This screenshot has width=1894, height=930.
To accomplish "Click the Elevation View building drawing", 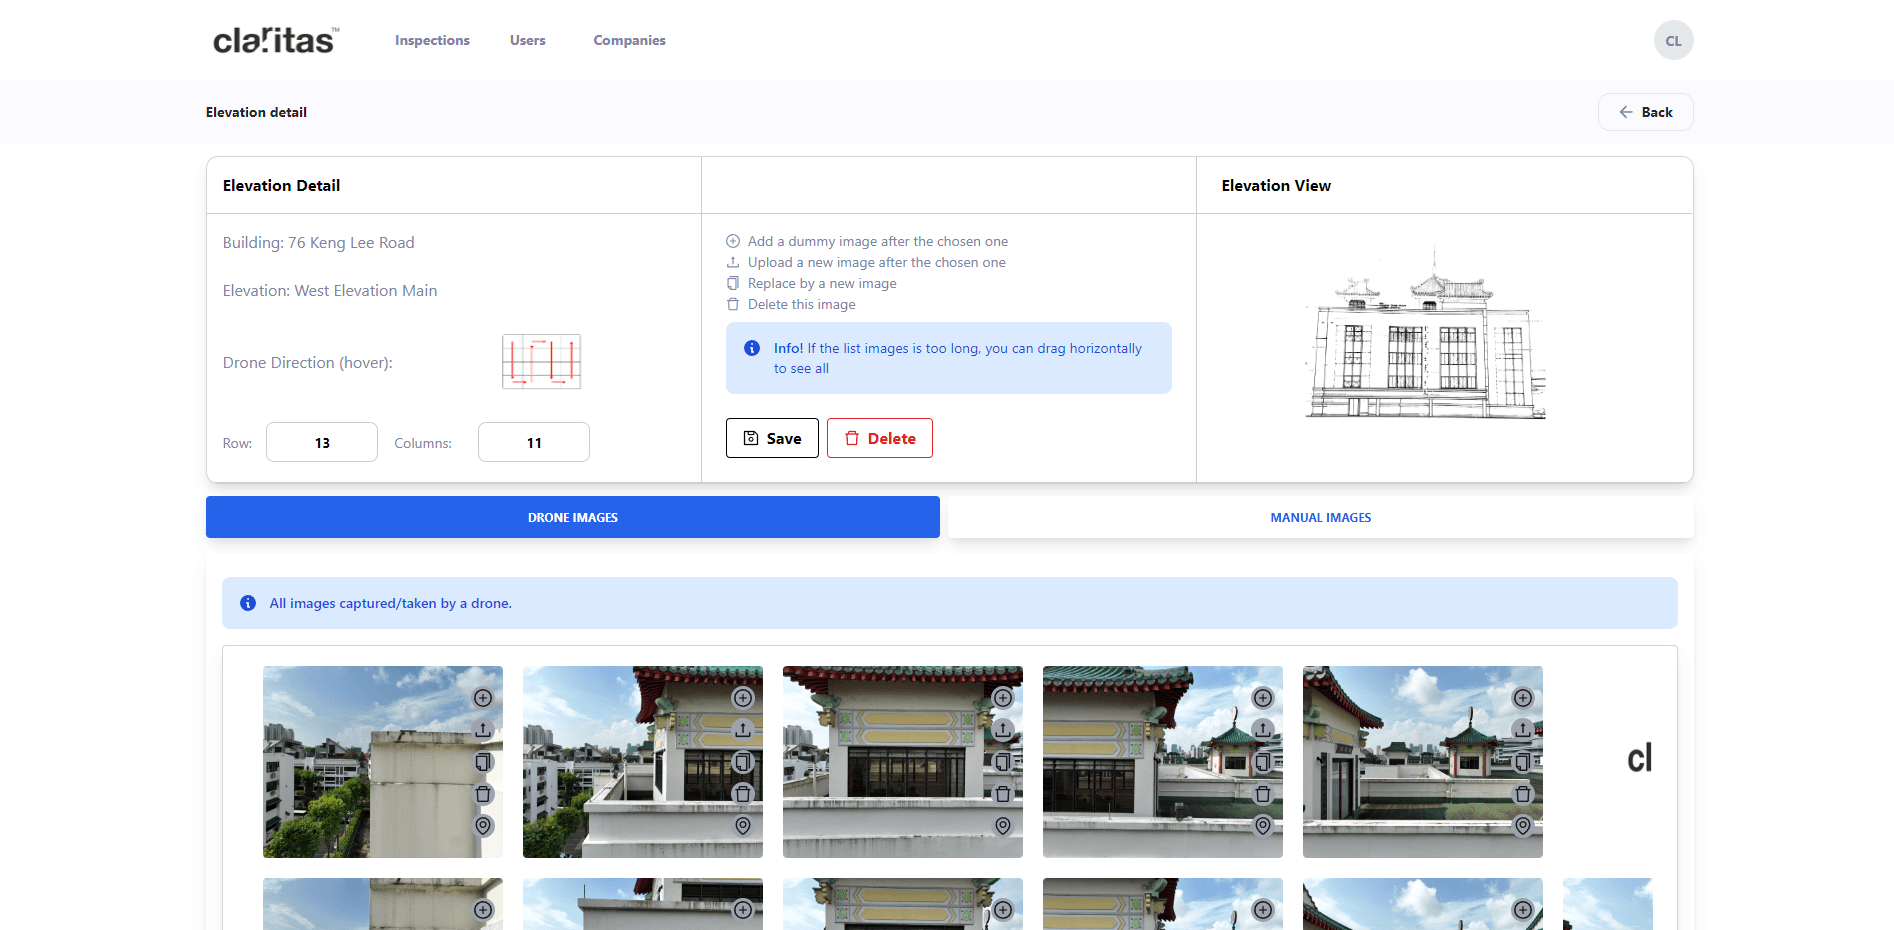I will click(x=1426, y=335).
